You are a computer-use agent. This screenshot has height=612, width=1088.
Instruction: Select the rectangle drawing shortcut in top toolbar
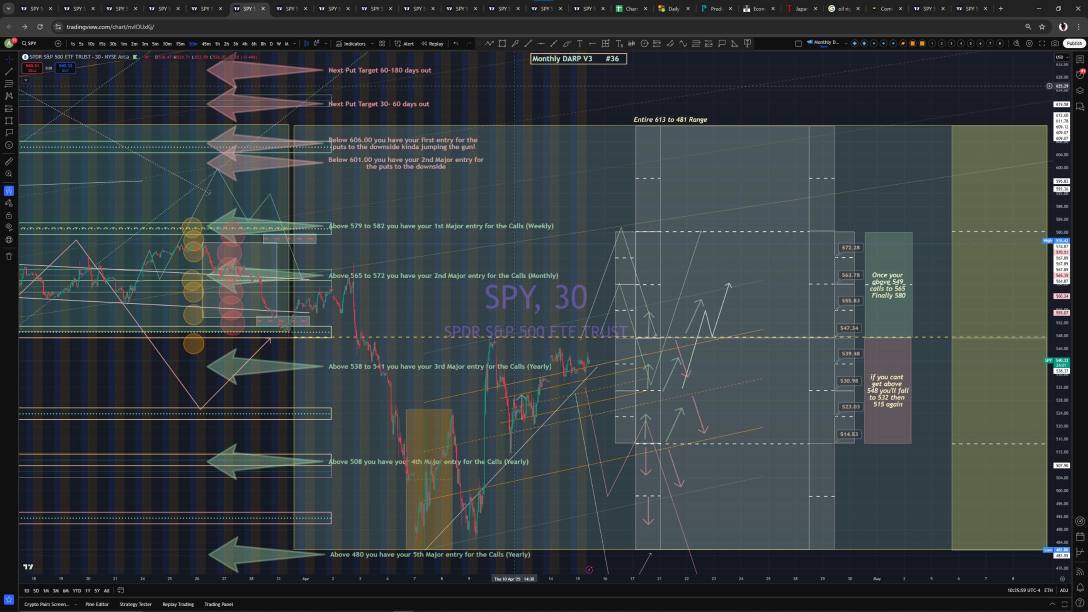pyautogui.click(x=502, y=43)
